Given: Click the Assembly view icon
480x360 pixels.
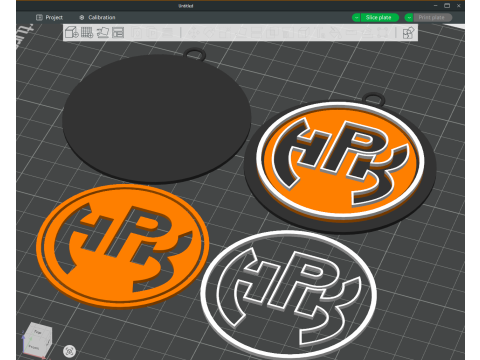Looking at the screenshot, I should tap(408, 33).
